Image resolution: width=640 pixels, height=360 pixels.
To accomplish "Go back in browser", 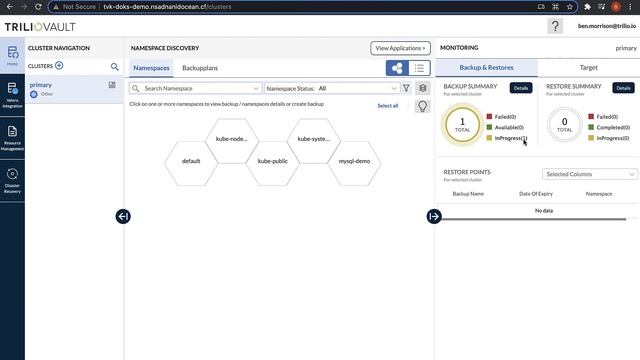I will 9,7.
